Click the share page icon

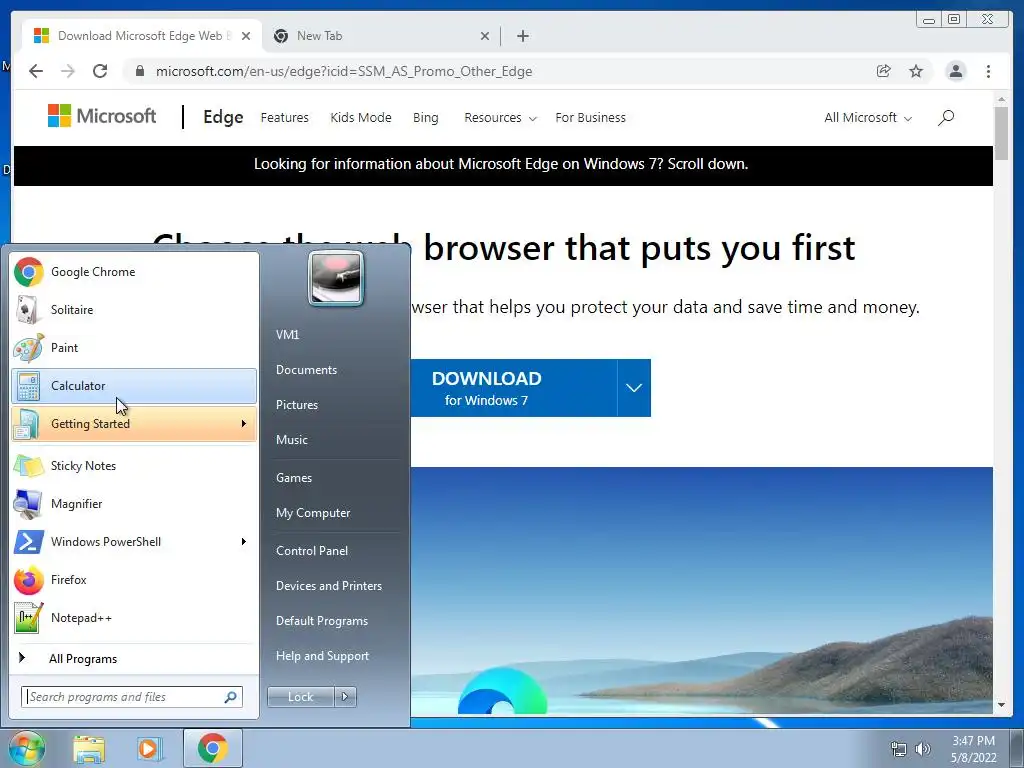pos(884,71)
